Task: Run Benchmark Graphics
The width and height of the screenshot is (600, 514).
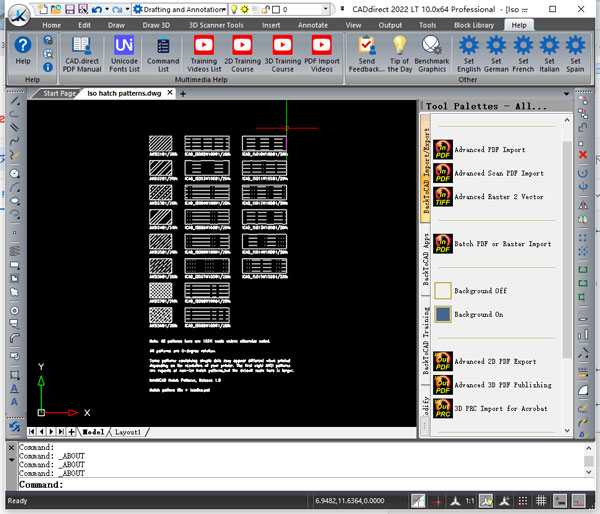Action: [431, 54]
